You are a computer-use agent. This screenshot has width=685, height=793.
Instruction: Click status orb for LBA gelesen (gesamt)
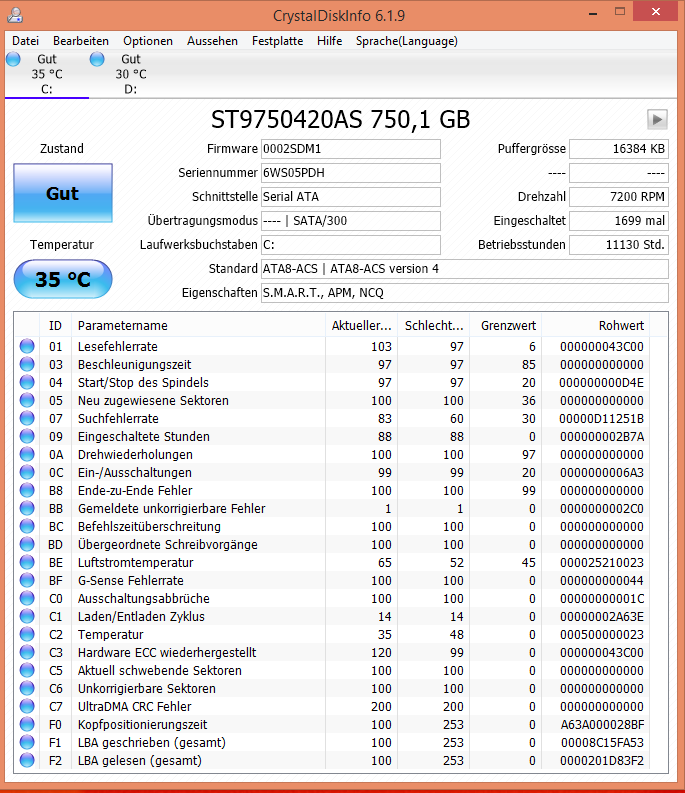[x=27, y=761]
